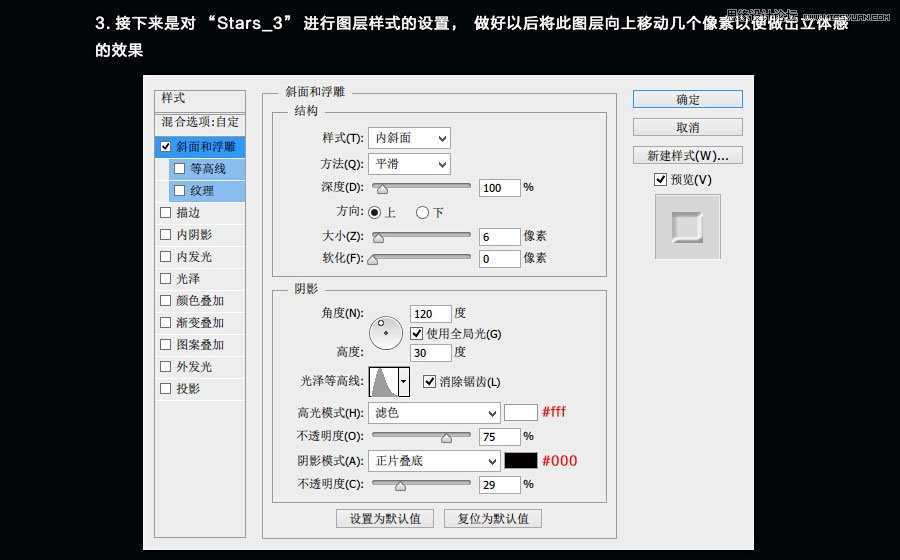
Task: Enable the 内发光 style checkbox
Action: [x=166, y=256]
